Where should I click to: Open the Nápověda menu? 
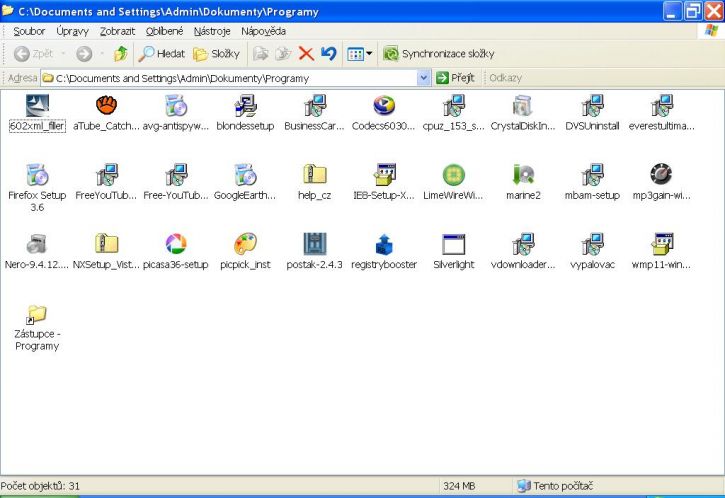click(x=264, y=31)
